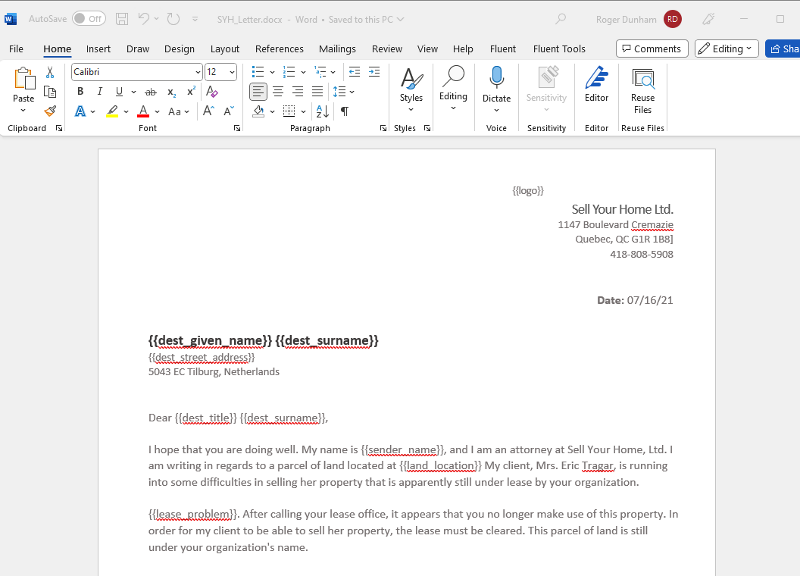The width and height of the screenshot is (800, 576).
Task: Open the Change Case dropdown
Action: 179,111
